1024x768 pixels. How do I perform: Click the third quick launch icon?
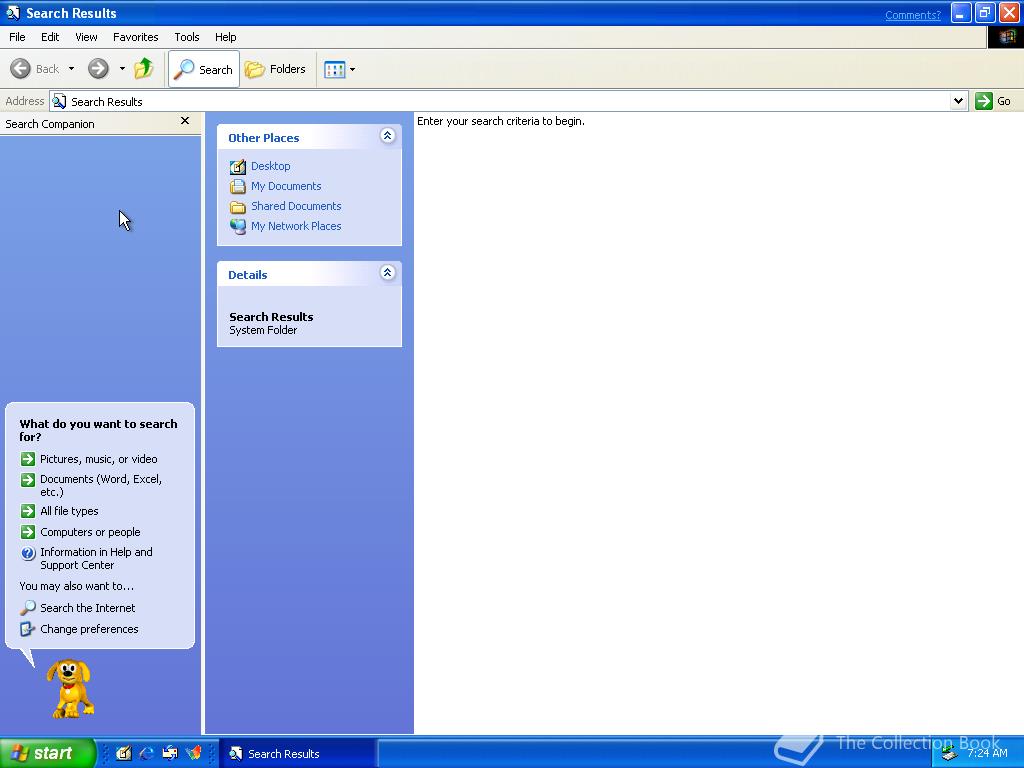tap(170, 754)
